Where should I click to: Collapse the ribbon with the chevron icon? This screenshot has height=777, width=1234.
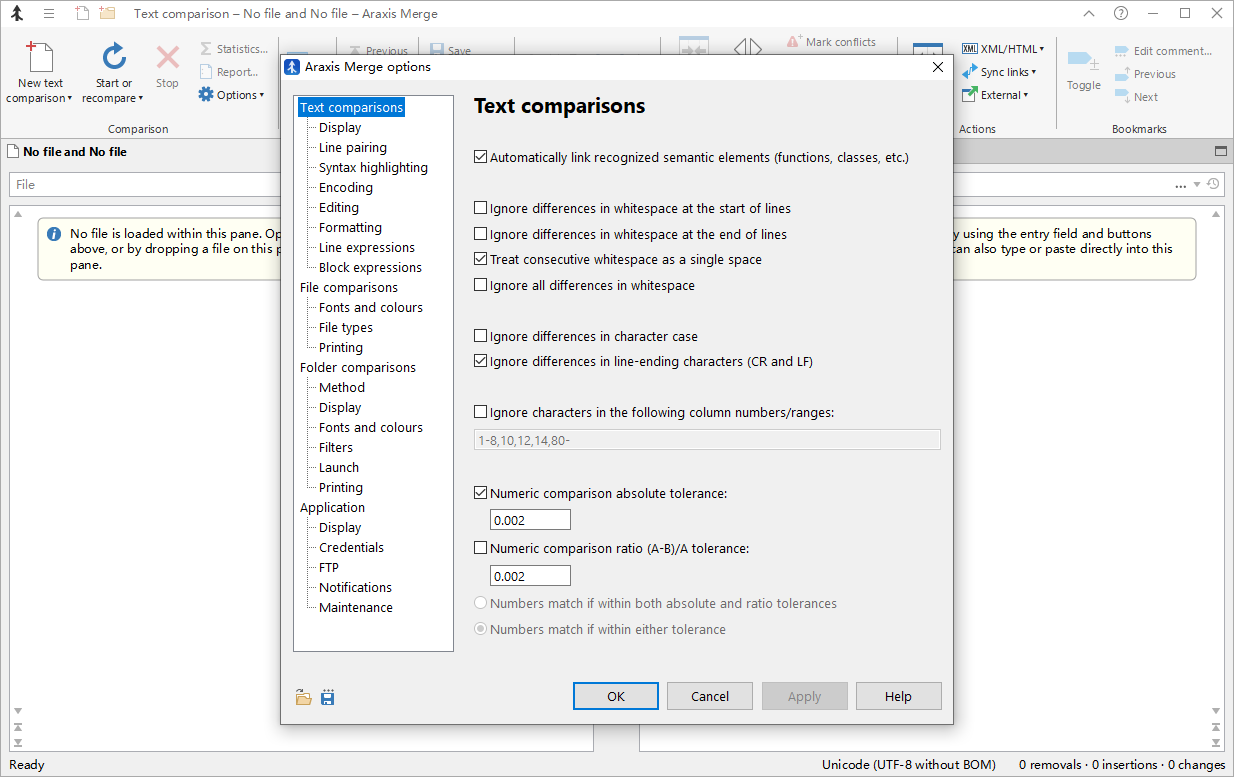coord(1091,14)
